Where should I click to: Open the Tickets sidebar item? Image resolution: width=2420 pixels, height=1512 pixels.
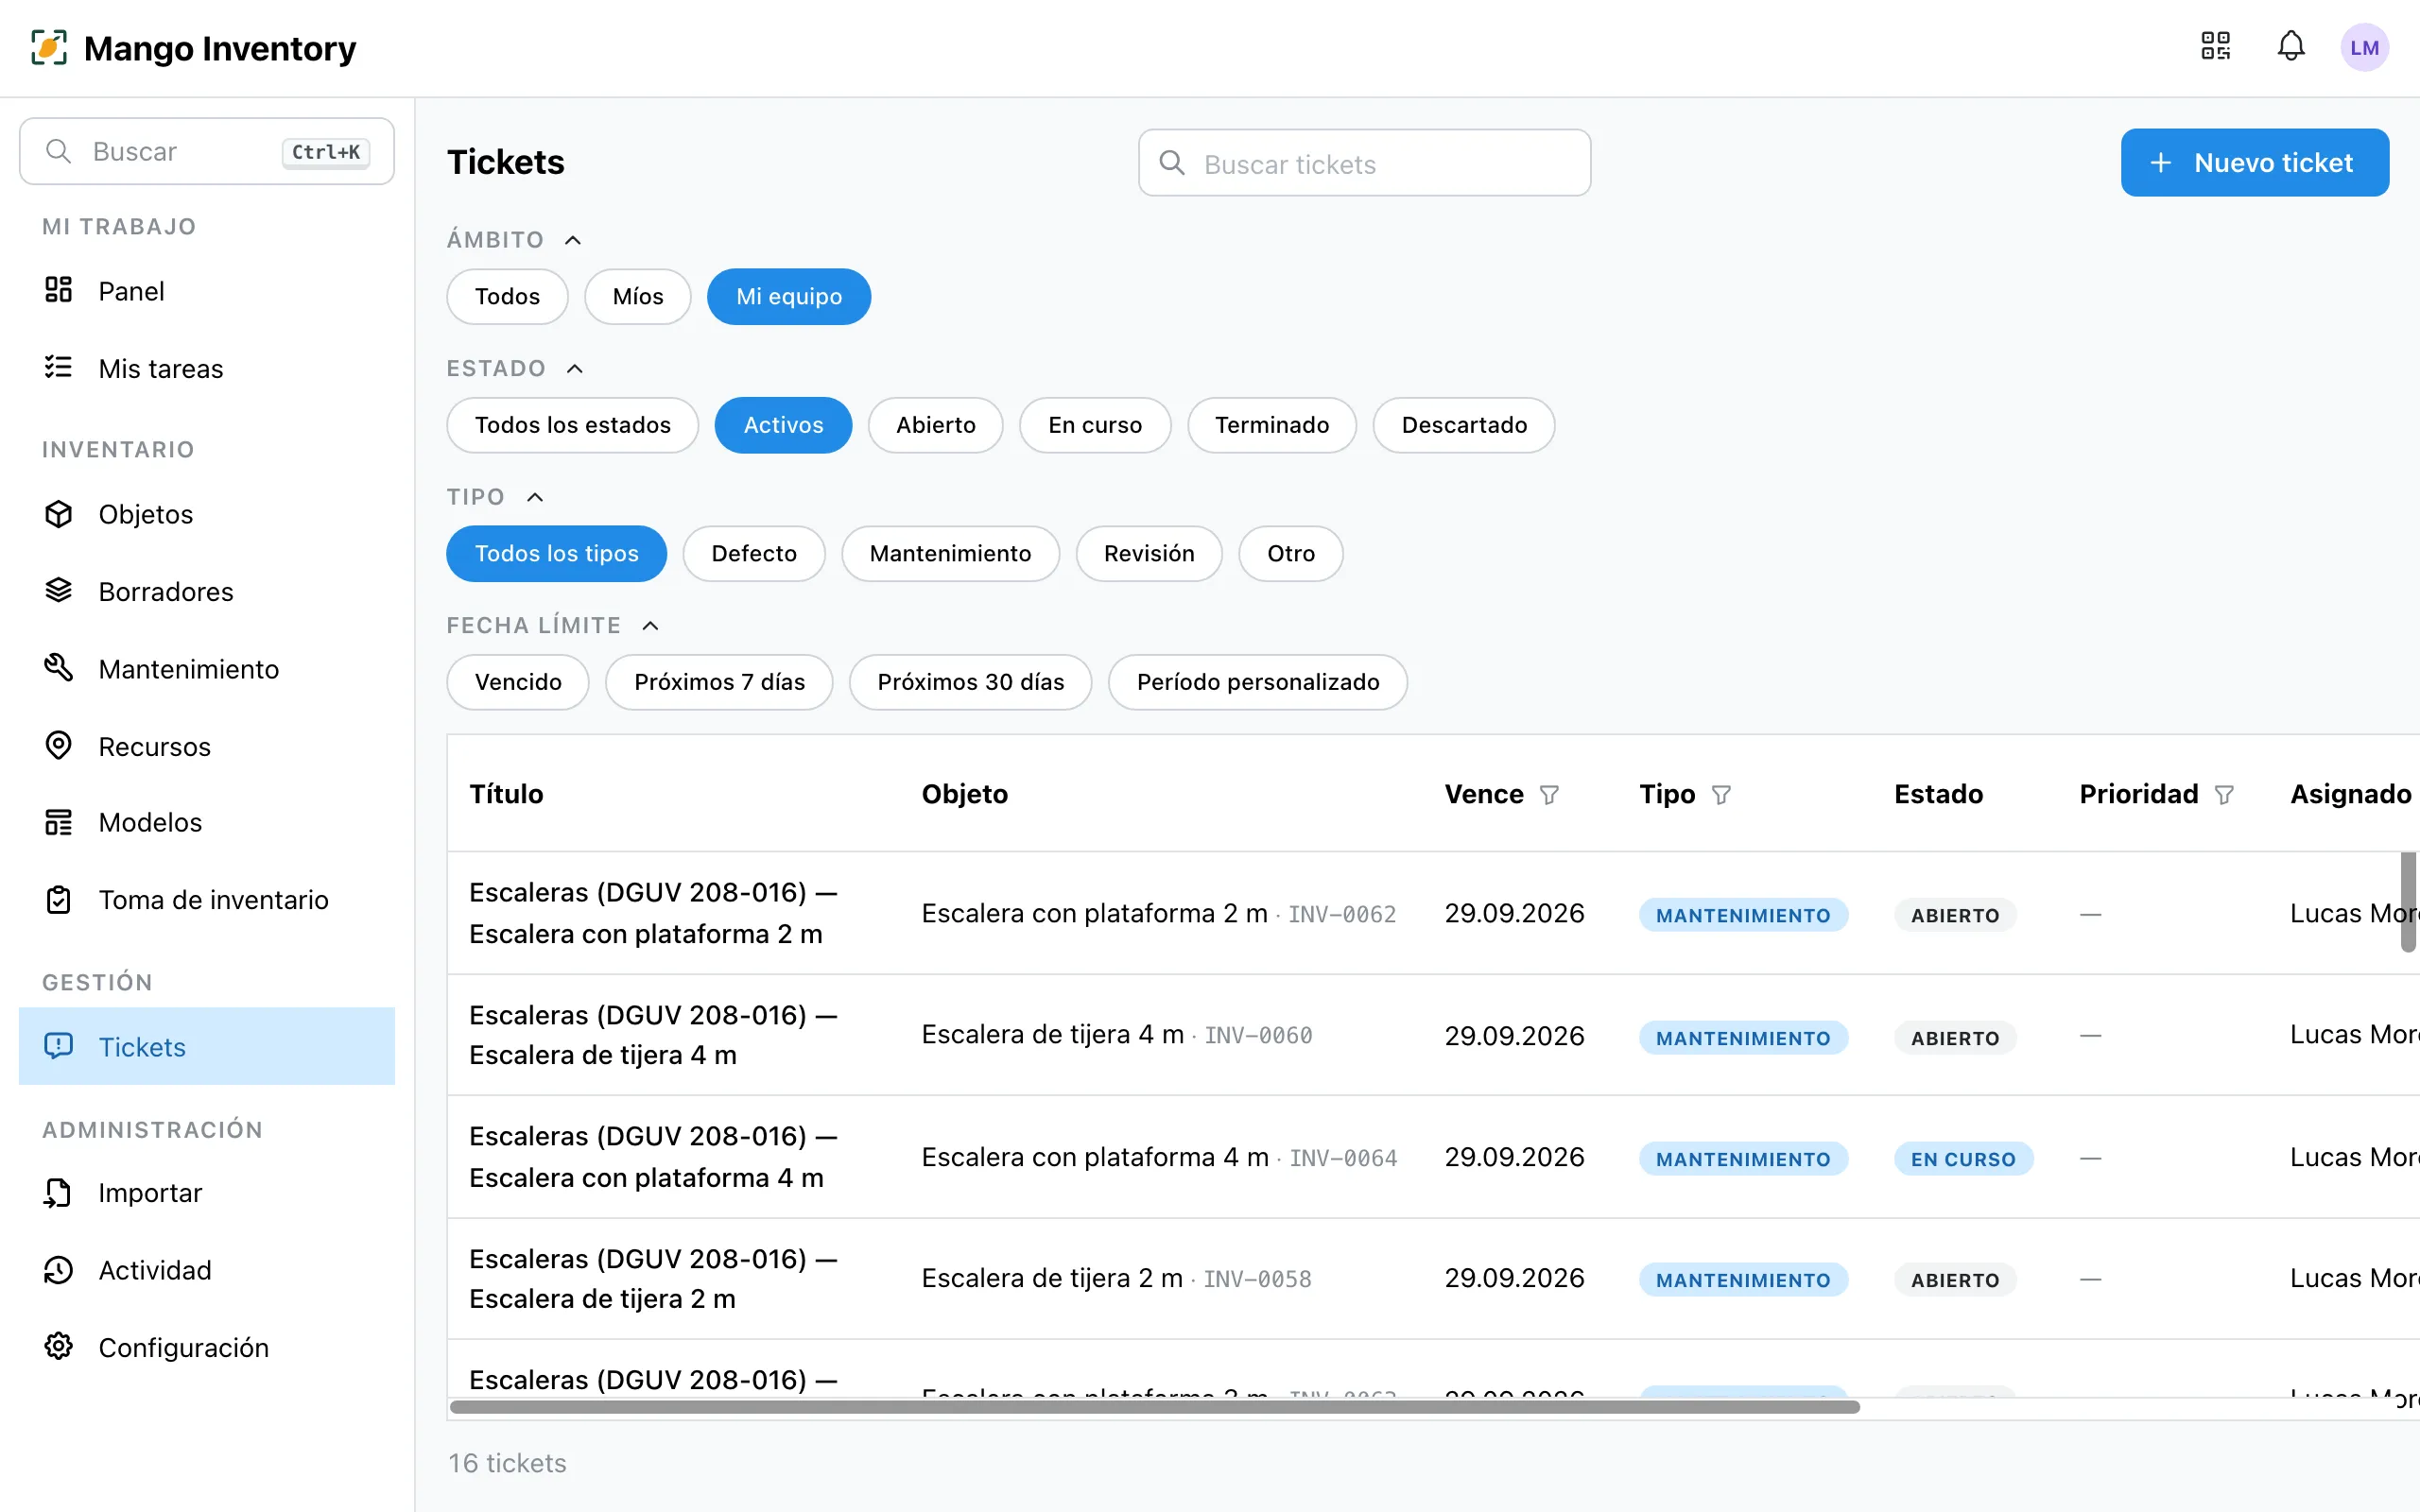(x=207, y=1046)
